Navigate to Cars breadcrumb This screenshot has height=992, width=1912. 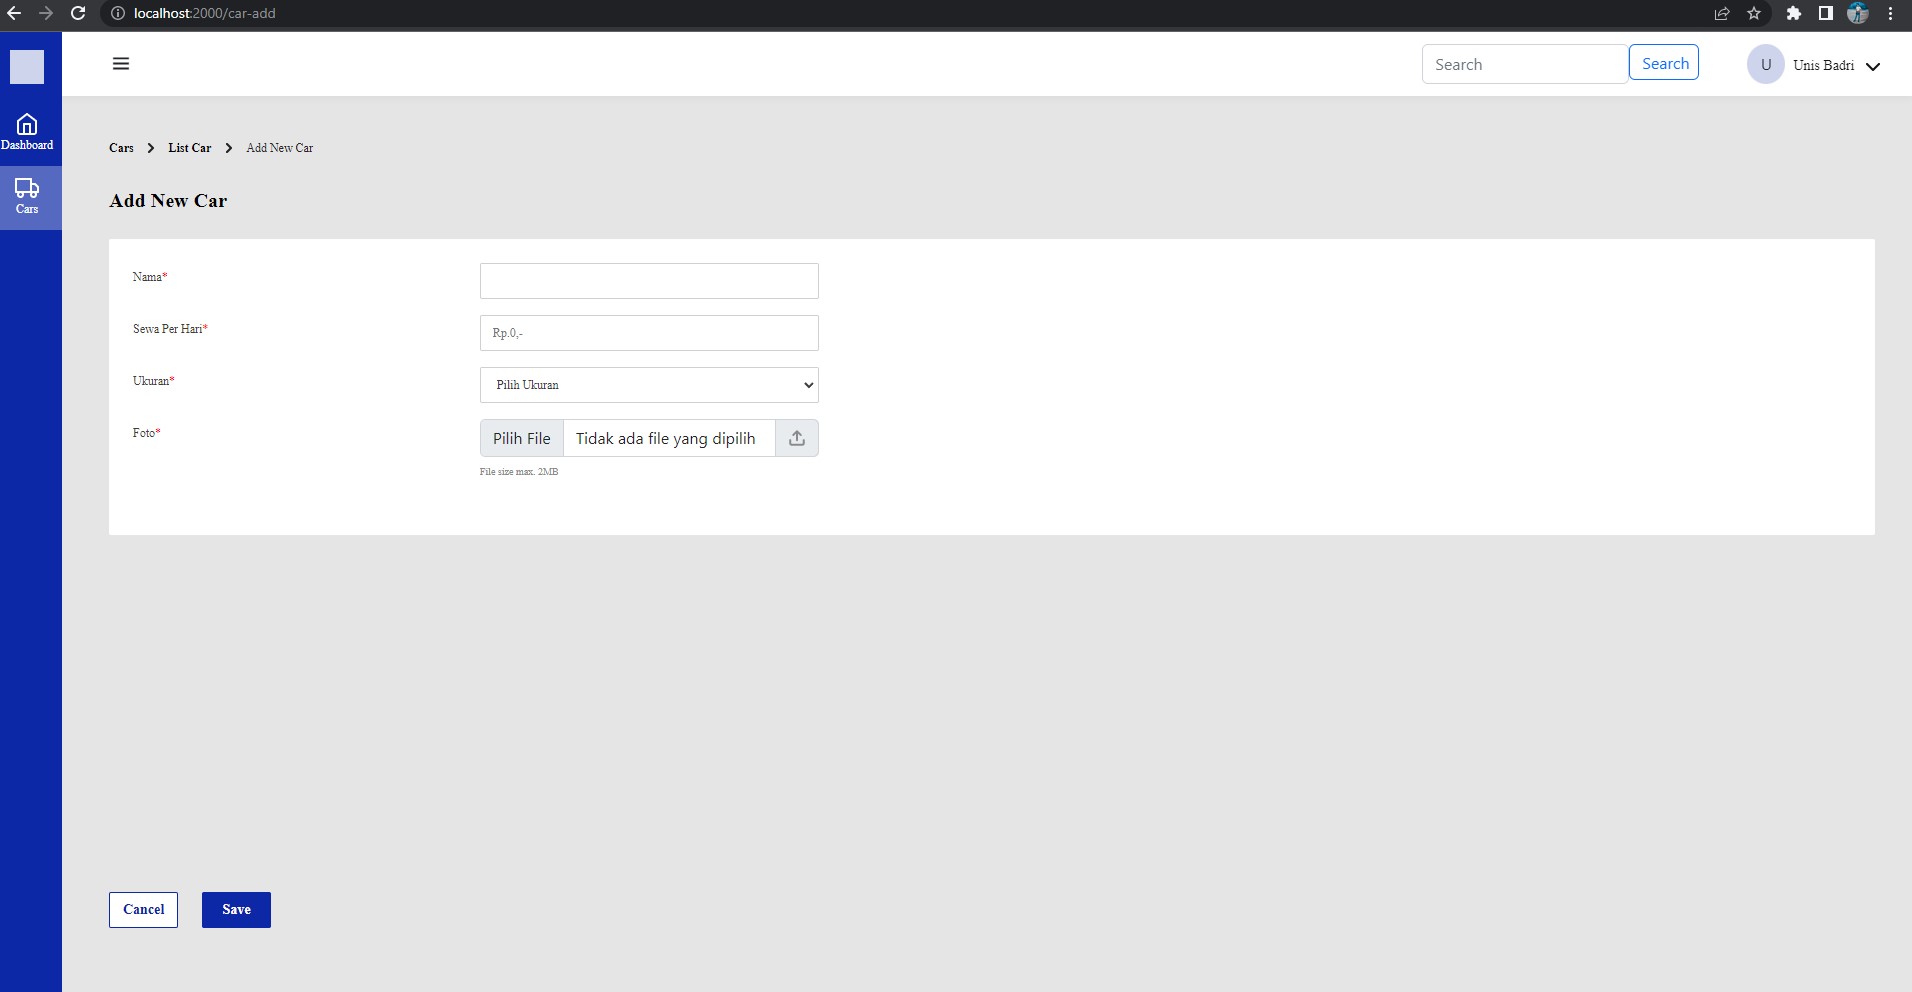(x=120, y=148)
